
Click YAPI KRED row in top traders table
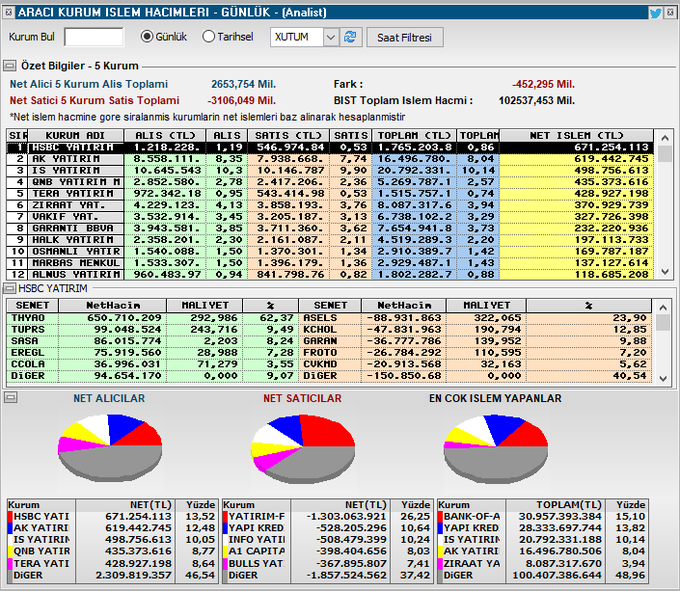[x=543, y=528]
